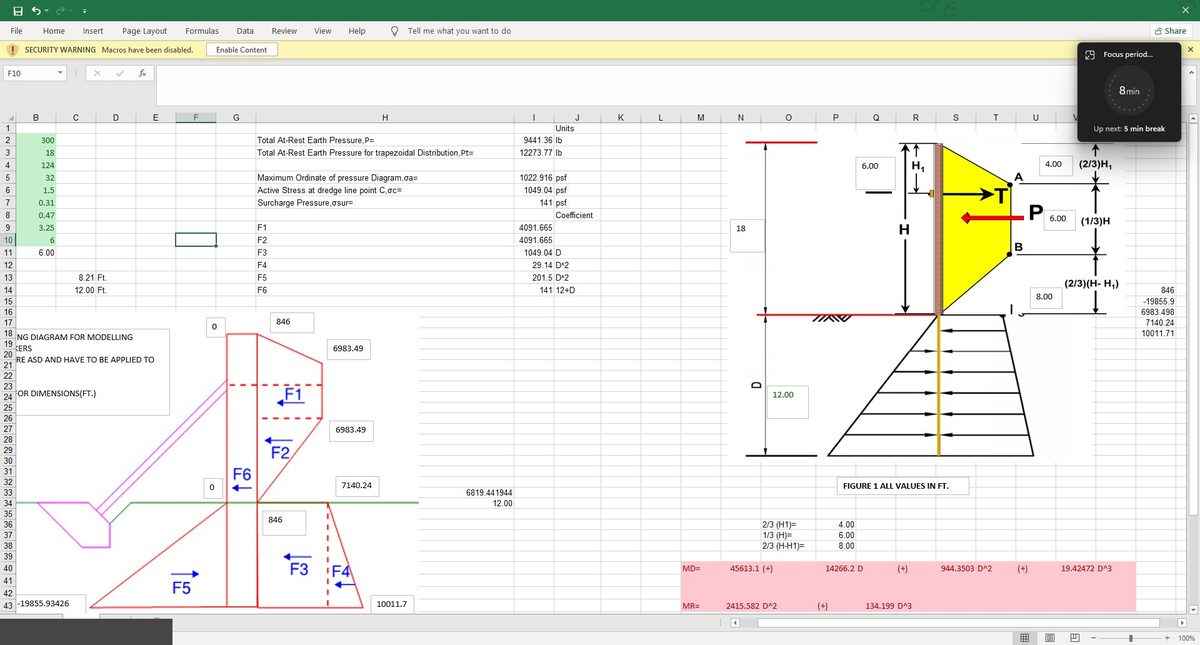Image resolution: width=1200 pixels, height=645 pixels.
Task: Enable Page Break Preview mode
Action: pos(1075,637)
